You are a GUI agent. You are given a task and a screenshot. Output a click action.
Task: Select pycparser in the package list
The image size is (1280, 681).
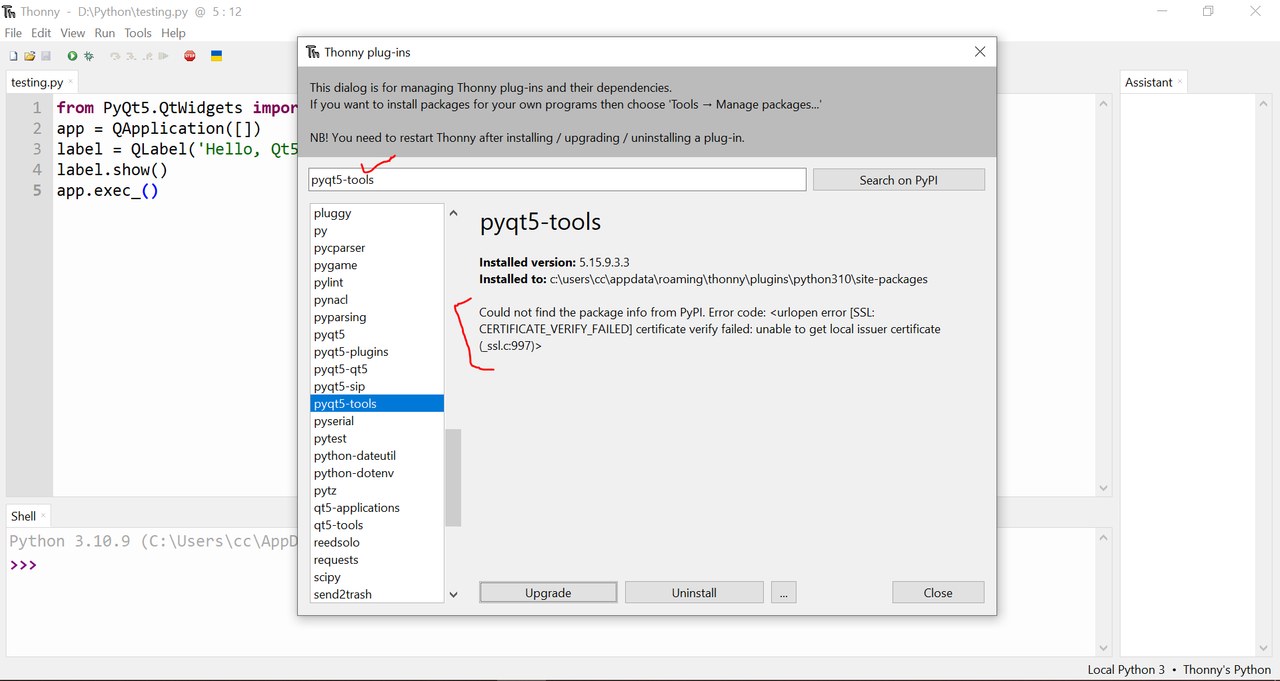377,248
